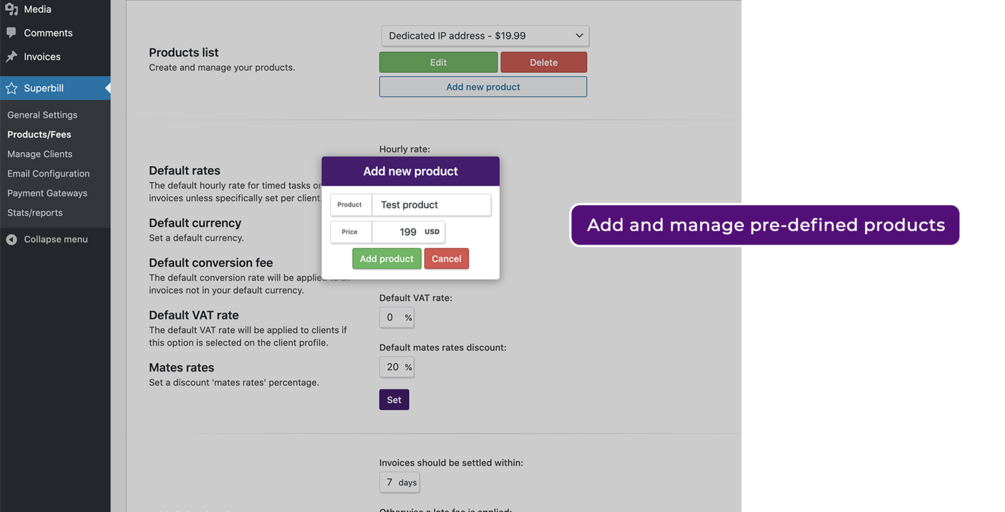The width and height of the screenshot is (1005, 512).
Task: Click the Default currency heading
Action: click(x=195, y=223)
